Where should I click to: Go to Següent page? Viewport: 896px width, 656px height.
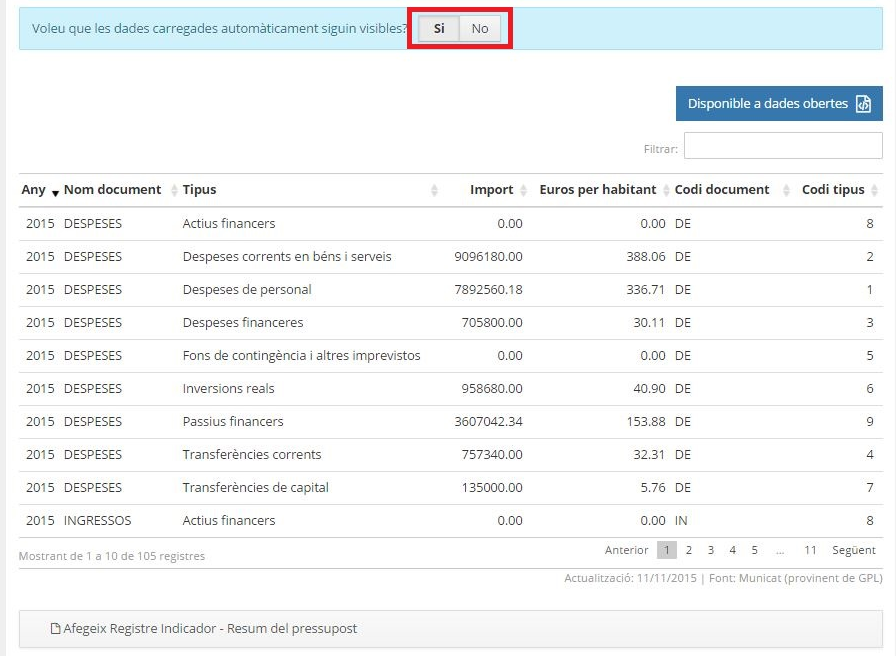pos(853,550)
